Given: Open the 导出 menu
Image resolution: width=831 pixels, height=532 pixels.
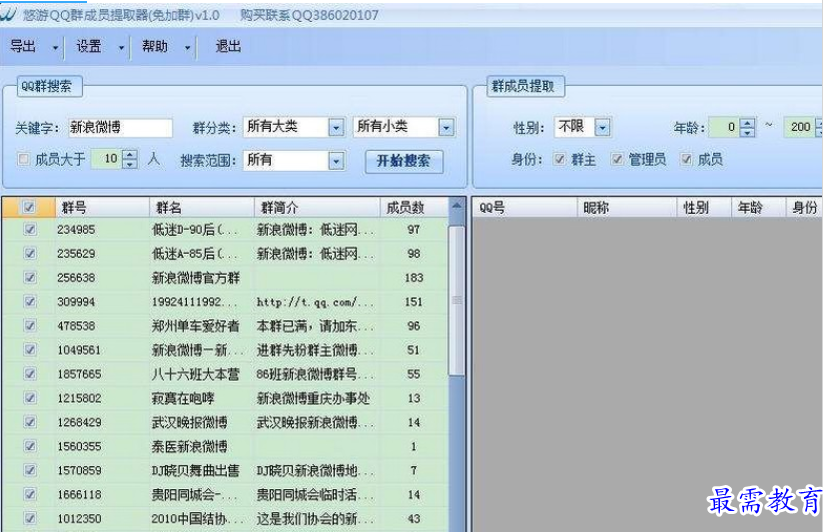Looking at the screenshot, I should (x=23, y=47).
